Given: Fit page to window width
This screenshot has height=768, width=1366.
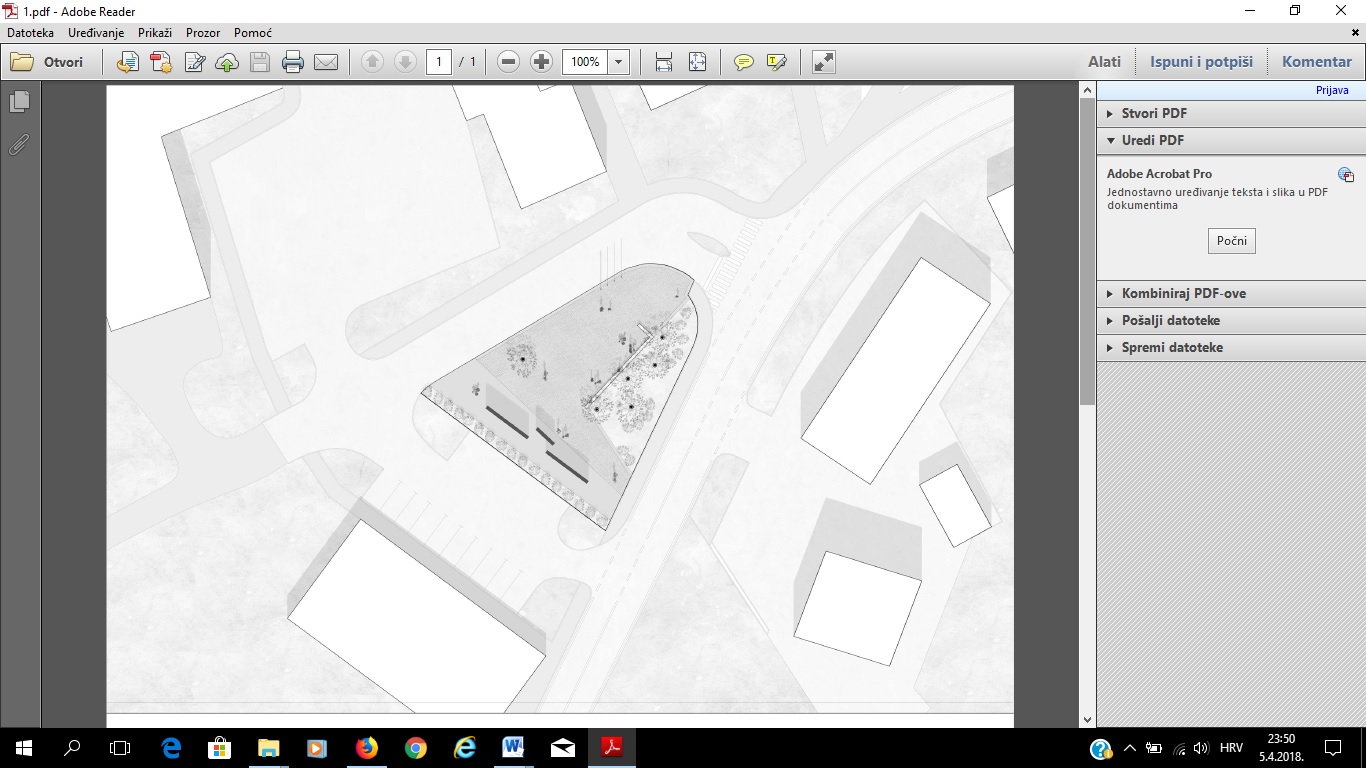Looking at the screenshot, I should pyautogui.click(x=664, y=62).
